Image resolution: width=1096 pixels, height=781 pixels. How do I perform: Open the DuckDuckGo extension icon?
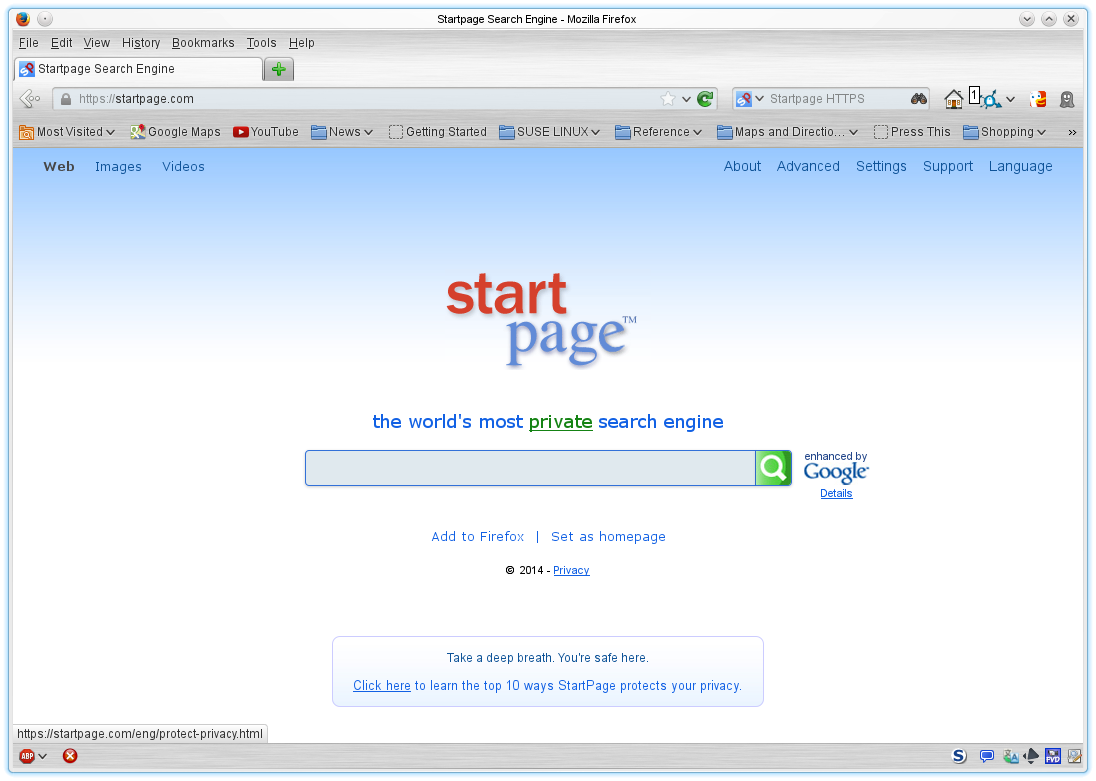(x=1038, y=99)
